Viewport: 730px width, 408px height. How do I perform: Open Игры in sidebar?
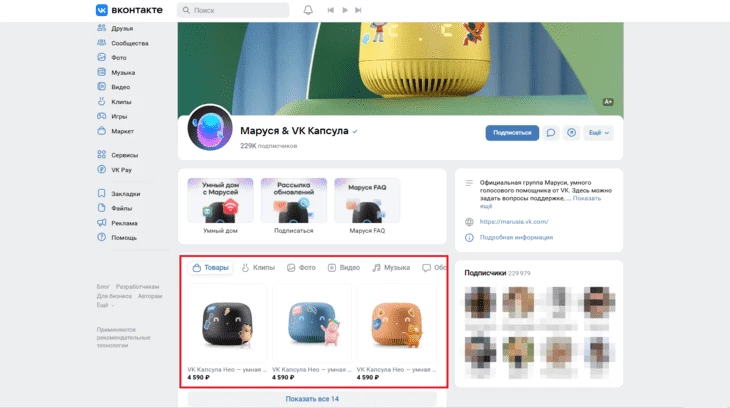coord(112,116)
